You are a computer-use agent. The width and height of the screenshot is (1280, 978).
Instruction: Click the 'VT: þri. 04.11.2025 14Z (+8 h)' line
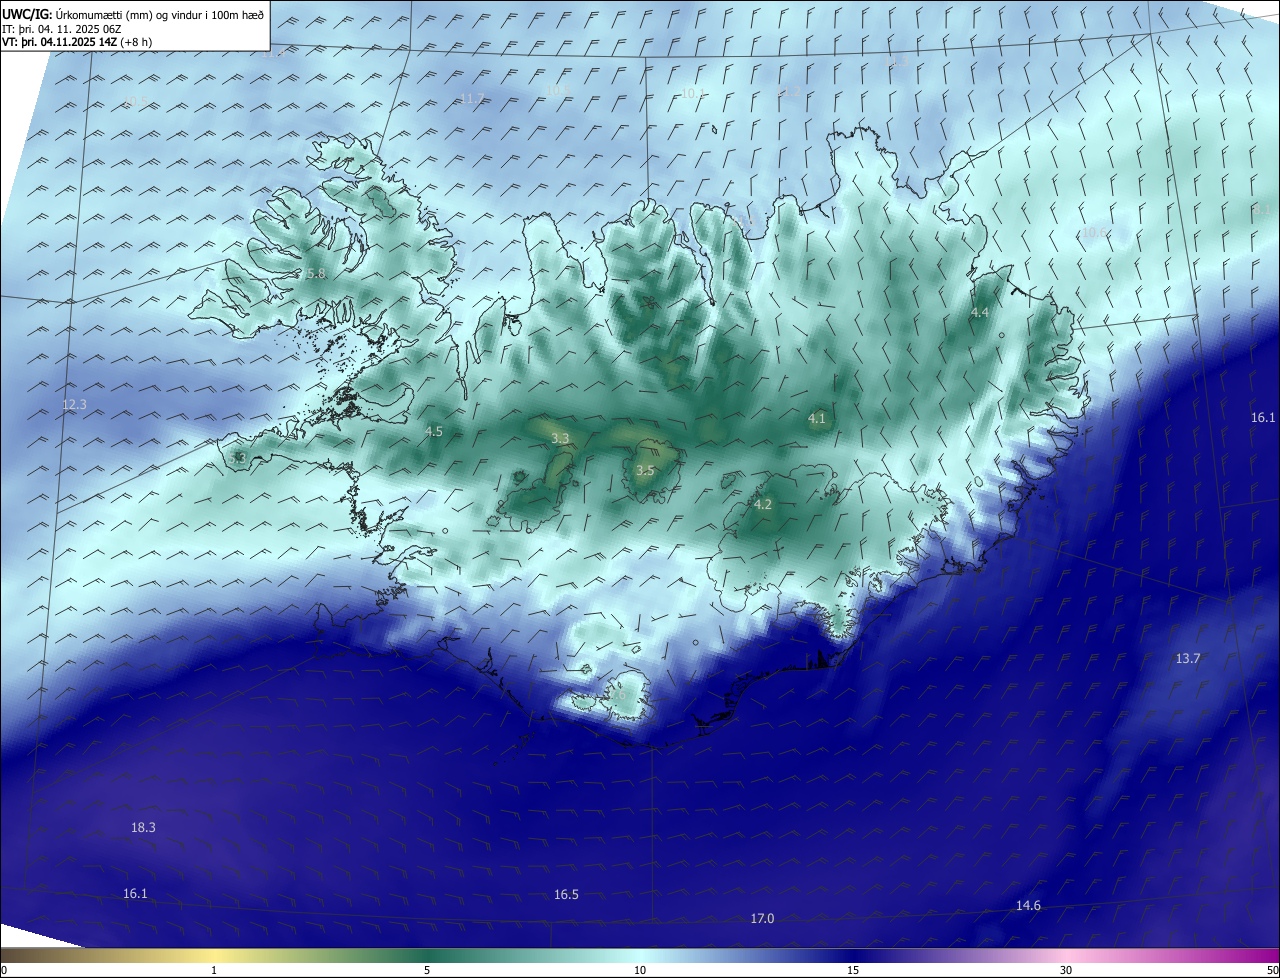coord(77,42)
